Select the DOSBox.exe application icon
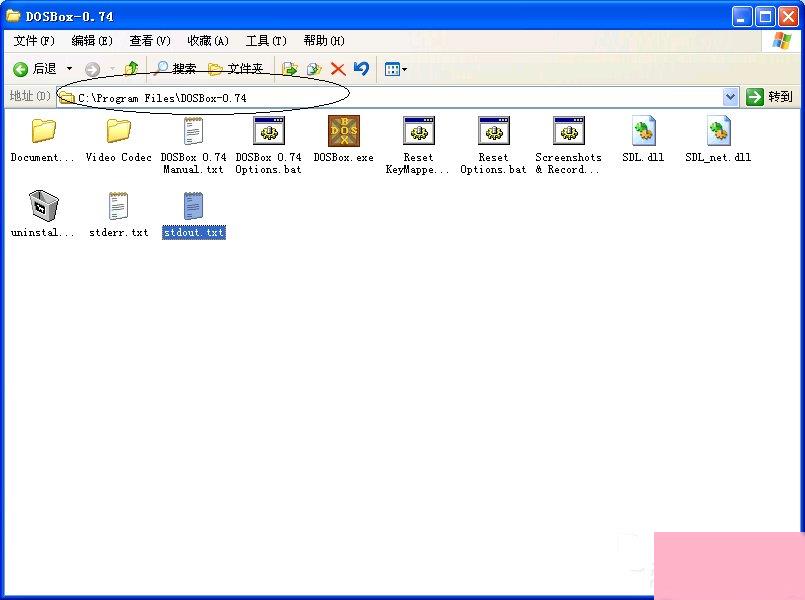805x600 pixels. pyautogui.click(x=343, y=131)
